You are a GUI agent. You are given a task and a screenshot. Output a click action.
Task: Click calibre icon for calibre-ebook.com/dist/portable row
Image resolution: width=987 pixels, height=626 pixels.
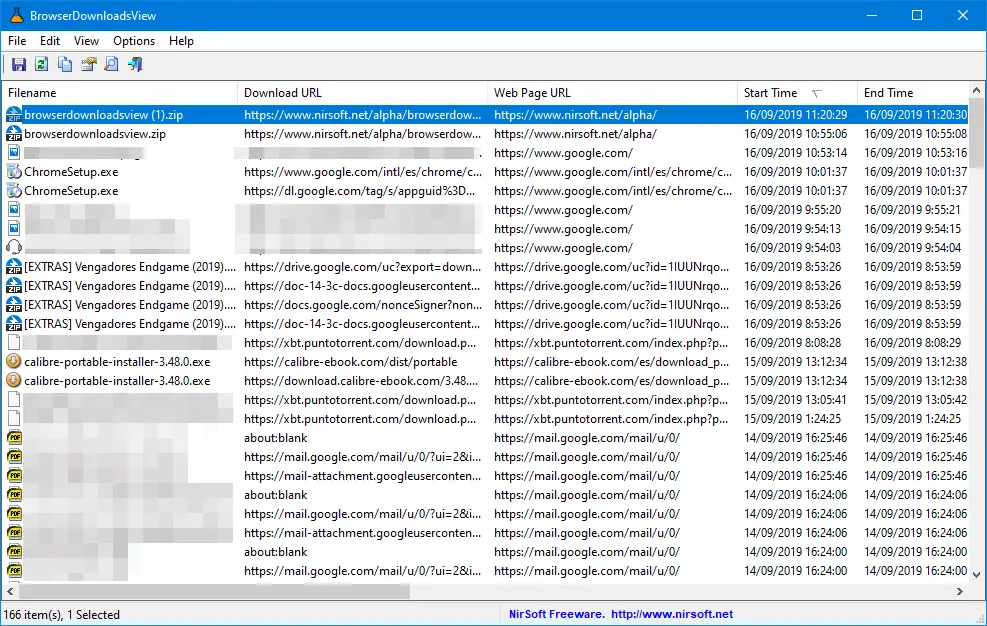[x=14, y=361]
